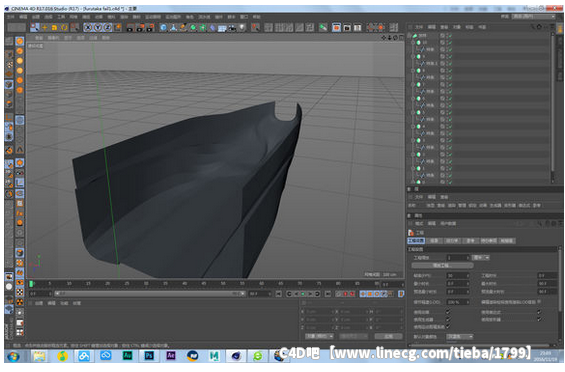Open layout selector dropdown at top right
The image size is (565, 372).
(534, 17)
